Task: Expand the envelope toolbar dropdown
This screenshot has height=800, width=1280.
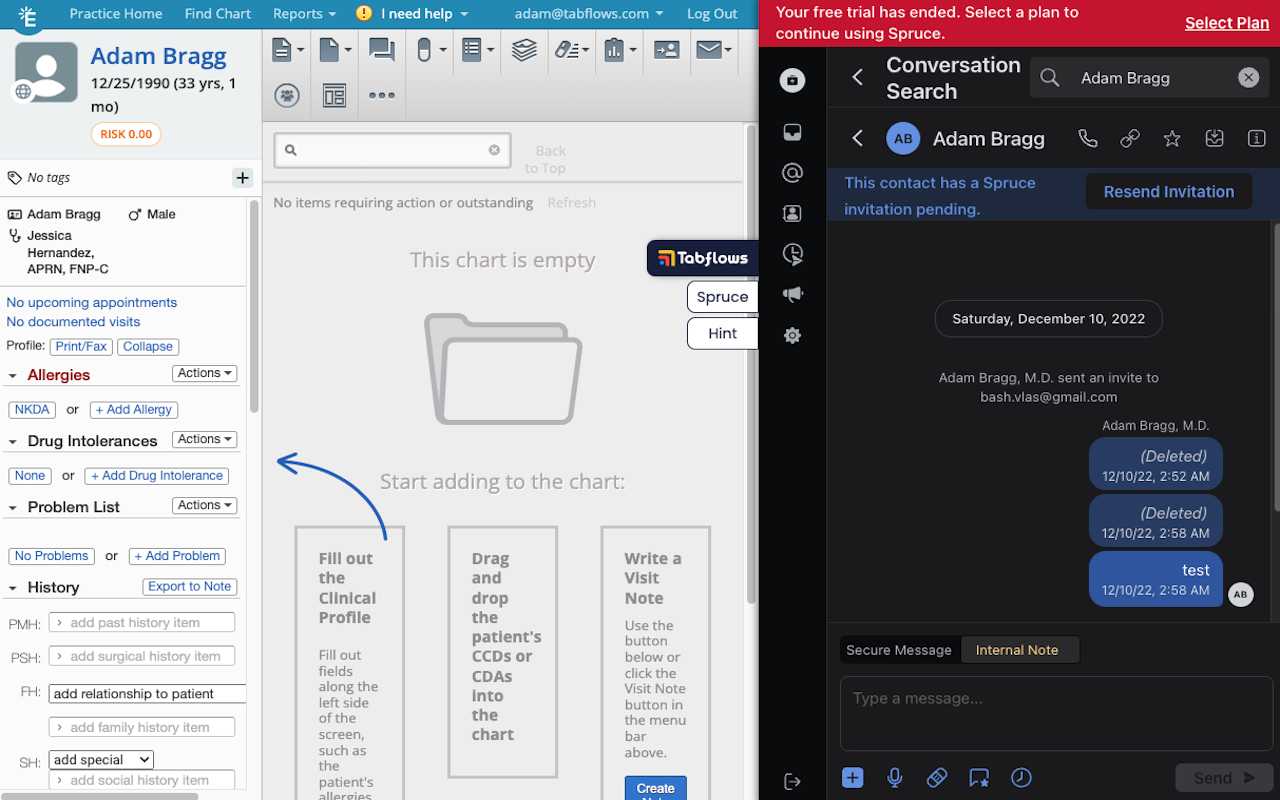Action: (714, 49)
